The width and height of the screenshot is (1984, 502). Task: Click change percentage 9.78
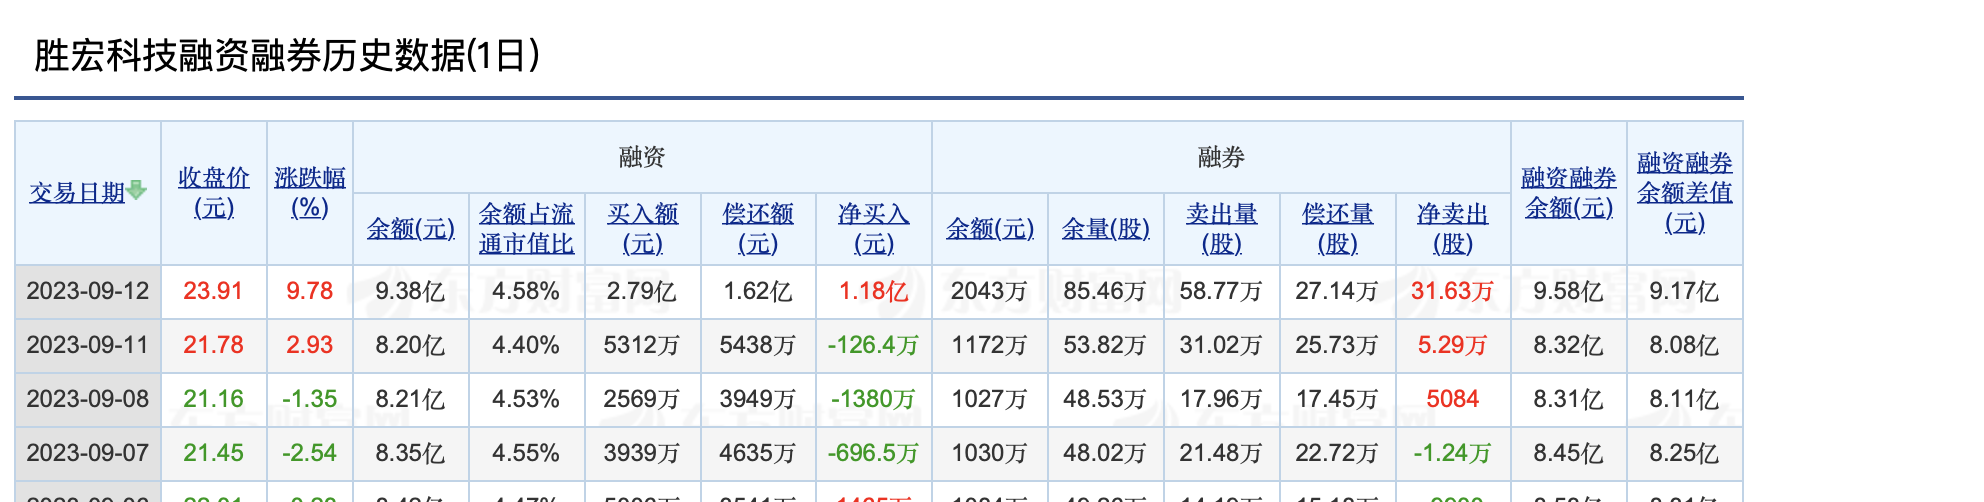pos(310,291)
